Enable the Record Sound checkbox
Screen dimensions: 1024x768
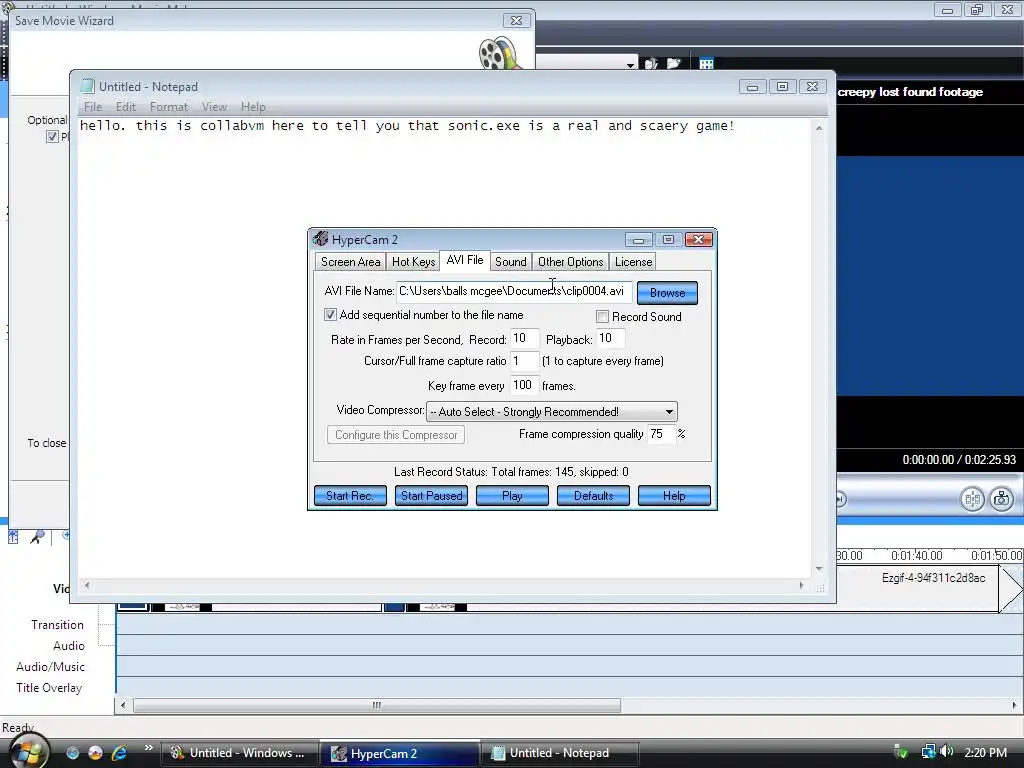coord(602,317)
